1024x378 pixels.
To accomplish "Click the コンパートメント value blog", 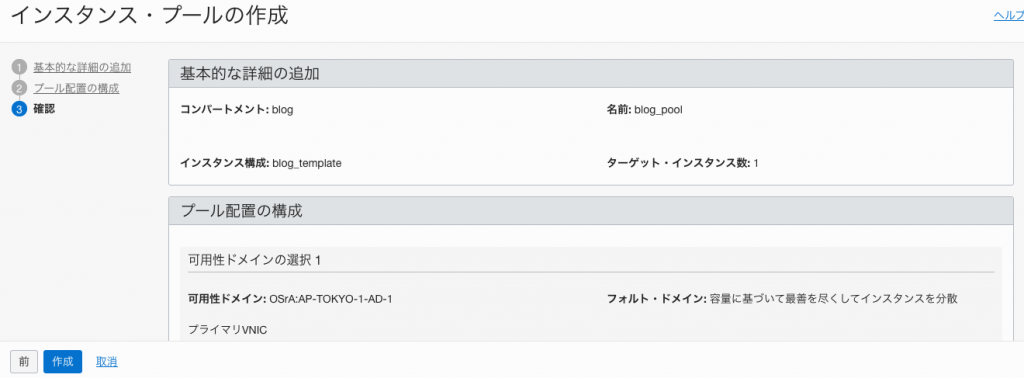I will tap(283, 110).
